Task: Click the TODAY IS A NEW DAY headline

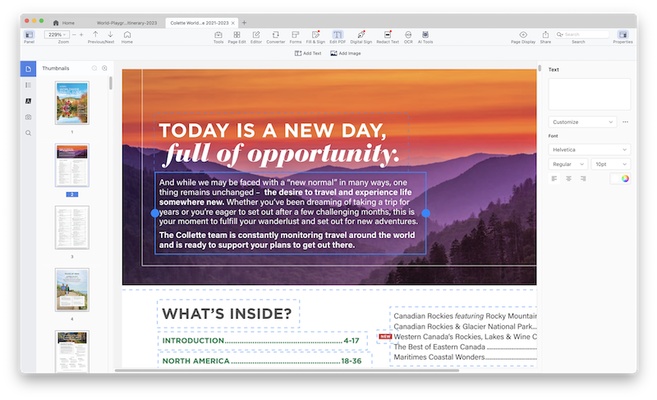Action: [272, 130]
